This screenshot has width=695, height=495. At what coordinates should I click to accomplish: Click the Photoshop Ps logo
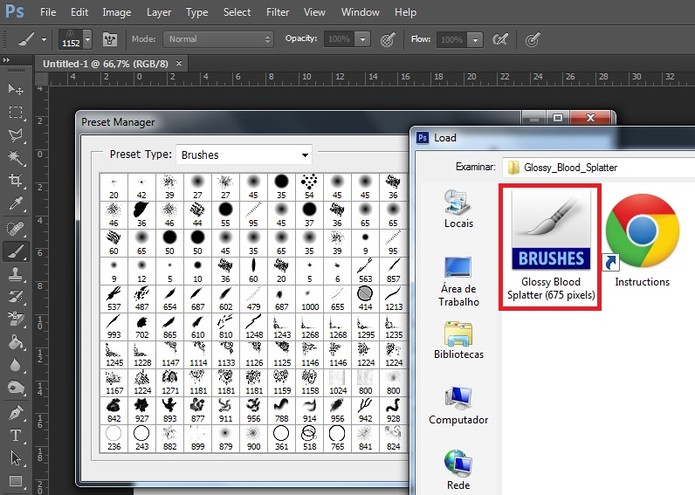pyautogui.click(x=15, y=12)
